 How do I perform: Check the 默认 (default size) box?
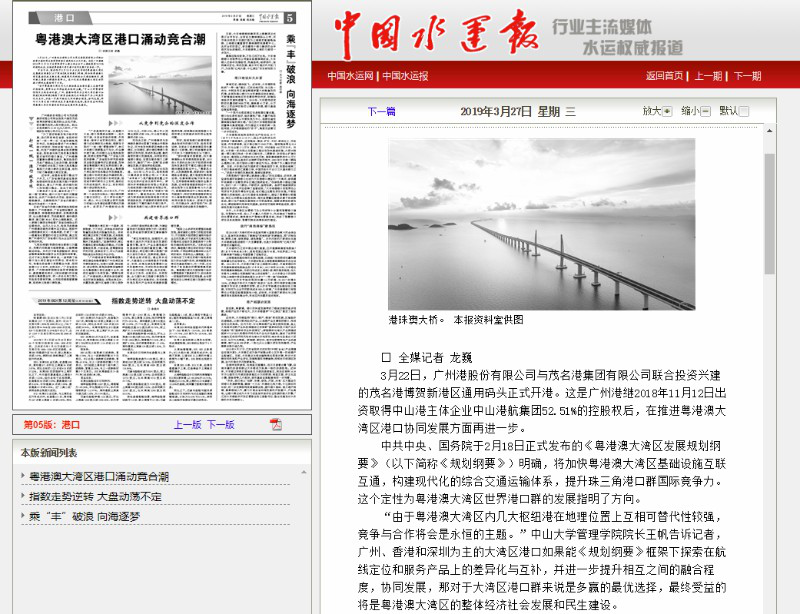[x=743, y=111]
